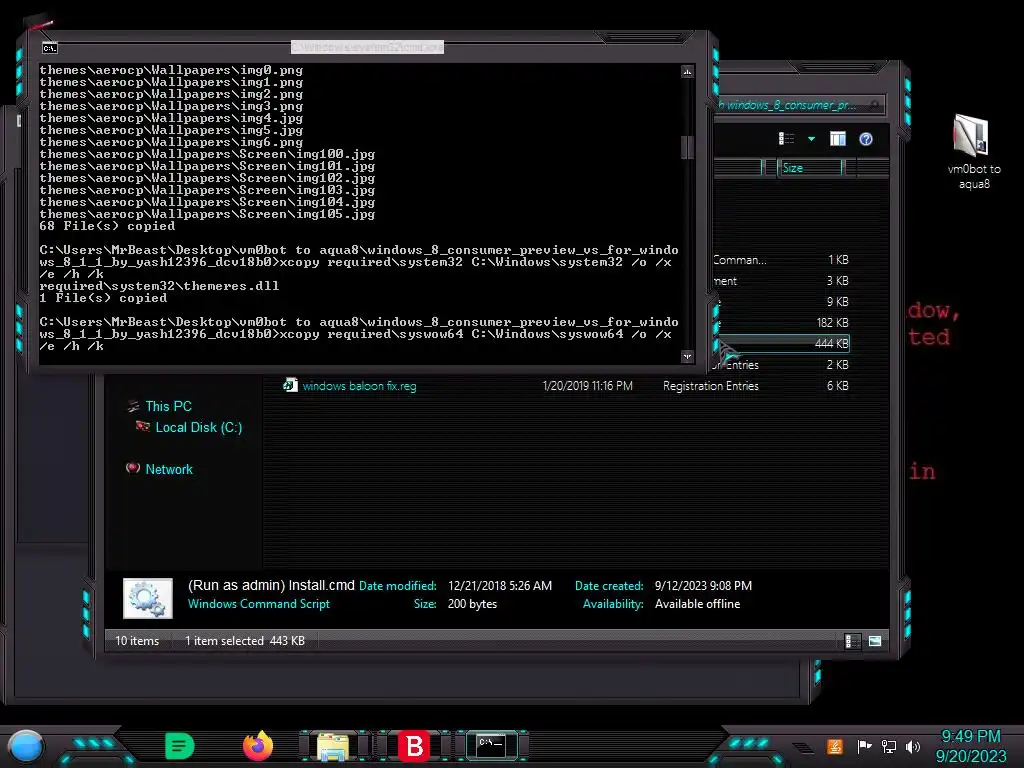Switch to large icons view in status bar
Viewport: 1024px width, 768px height.
(x=875, y=641)
